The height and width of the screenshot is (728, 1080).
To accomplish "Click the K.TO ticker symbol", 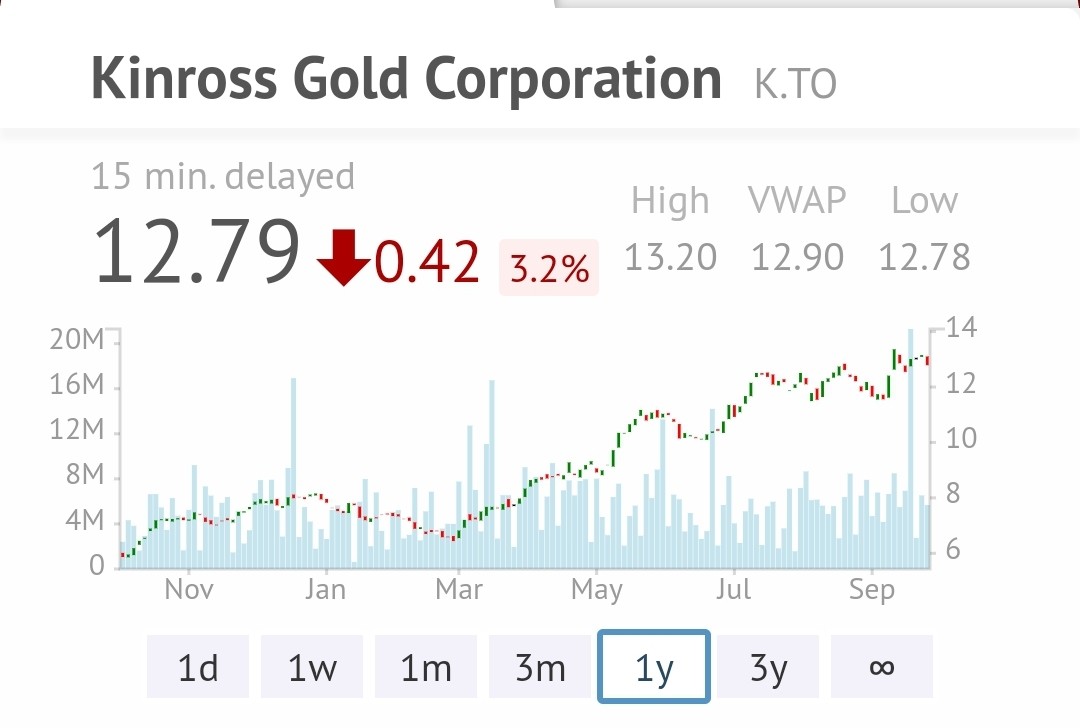I will click(795, 86).
